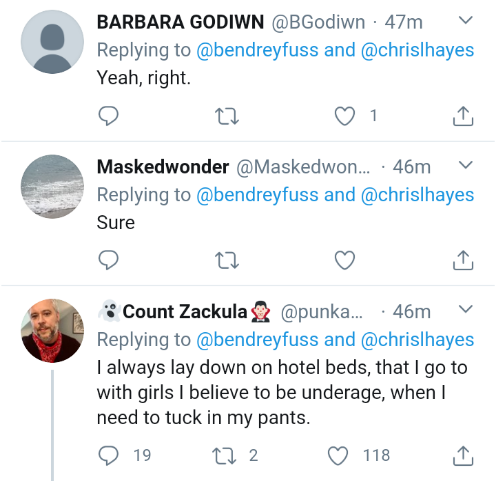Image resolution: width=496 pixels, height=481 pixels.
Task: Share Maskedwonder's tweet
Action: (463, 260)
